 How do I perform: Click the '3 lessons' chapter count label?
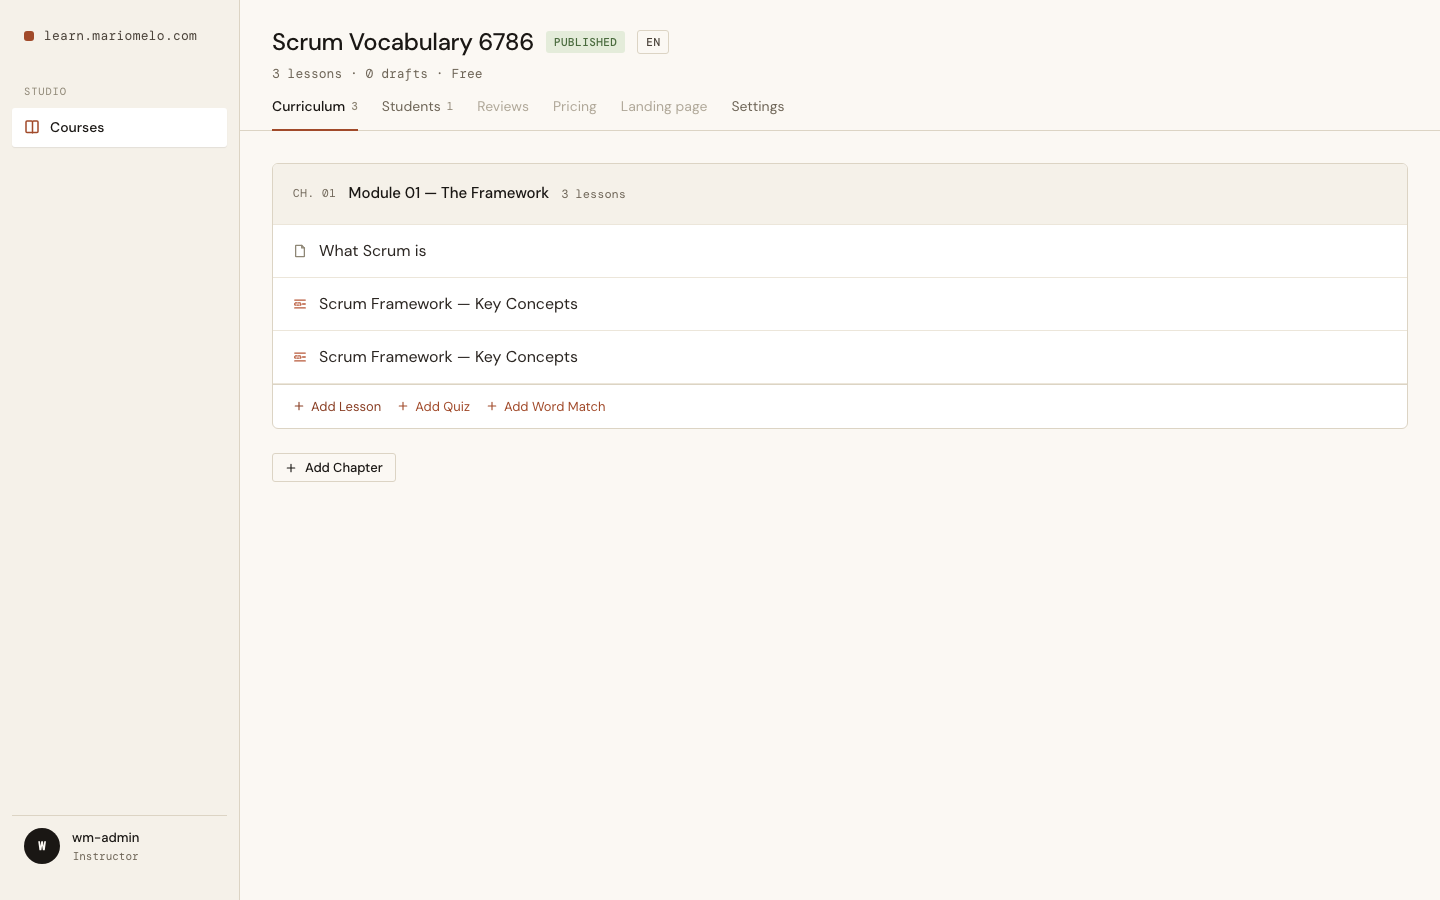pyautogui.click(x=593, y=194)
